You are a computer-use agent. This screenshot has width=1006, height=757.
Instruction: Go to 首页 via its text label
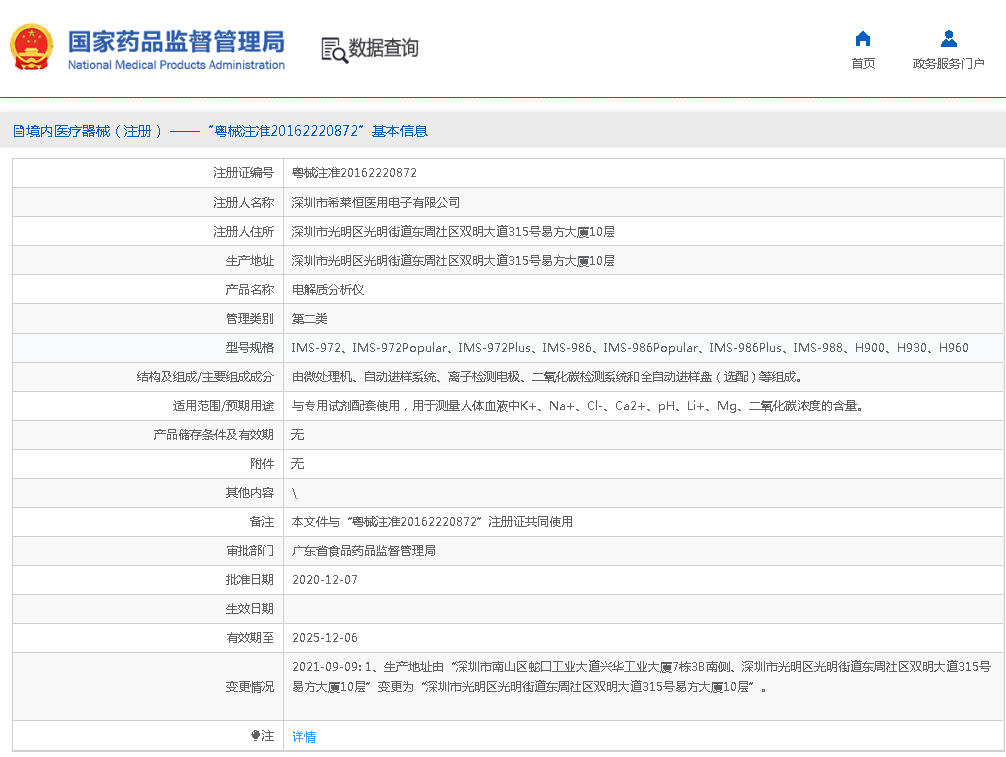point(862,64)
